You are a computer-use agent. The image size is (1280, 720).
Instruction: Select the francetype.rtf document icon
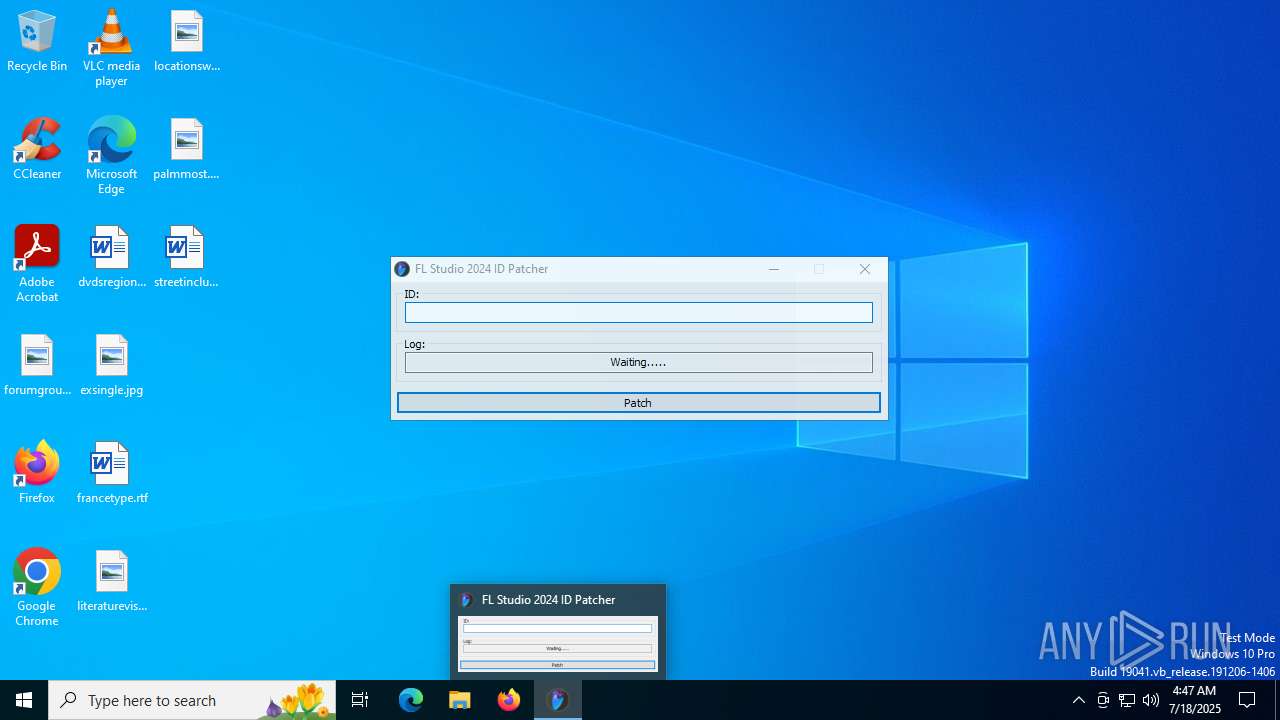coord(111,474)
